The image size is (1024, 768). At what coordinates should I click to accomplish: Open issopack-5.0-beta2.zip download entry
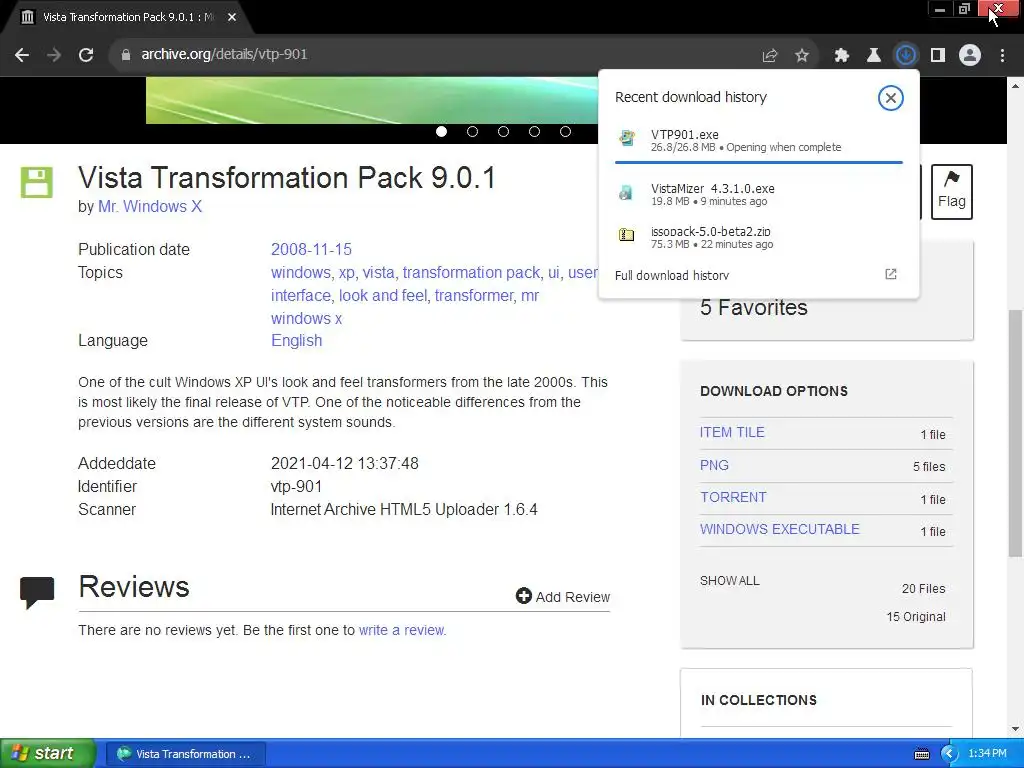pyautogui.click(x=758, y=237)
